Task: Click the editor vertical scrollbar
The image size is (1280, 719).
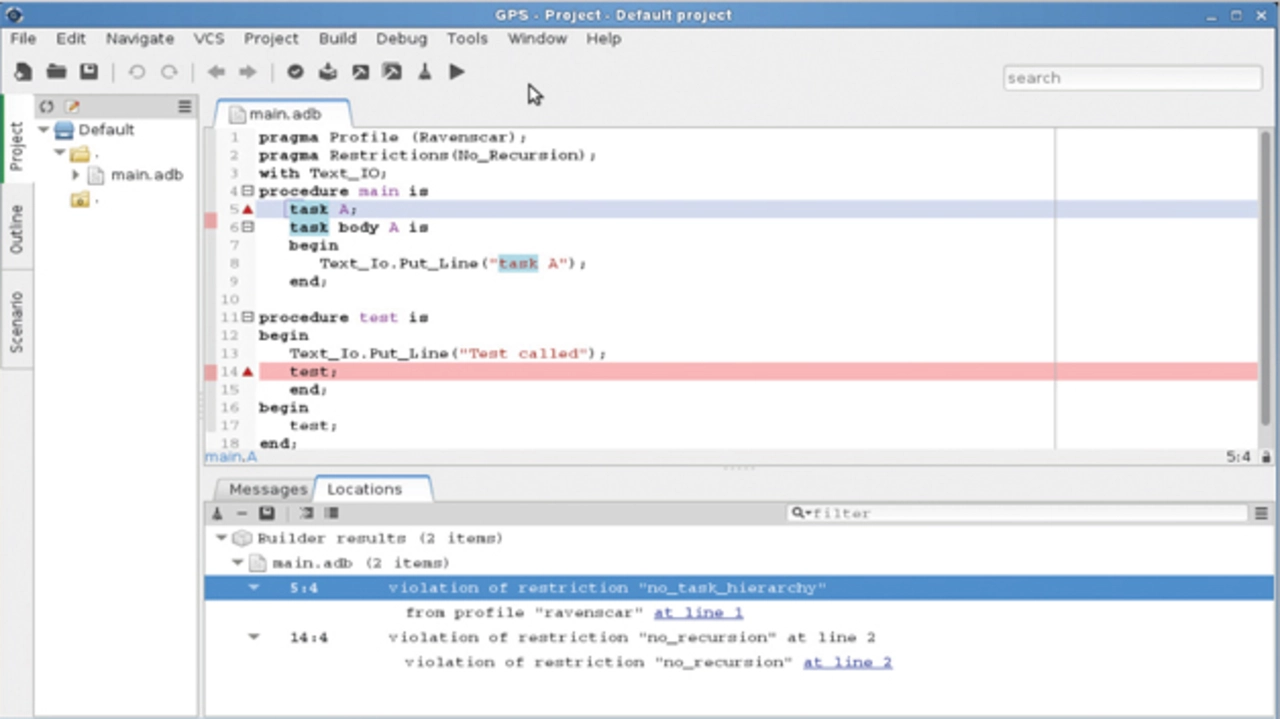Action: (x=1265, y=280)
